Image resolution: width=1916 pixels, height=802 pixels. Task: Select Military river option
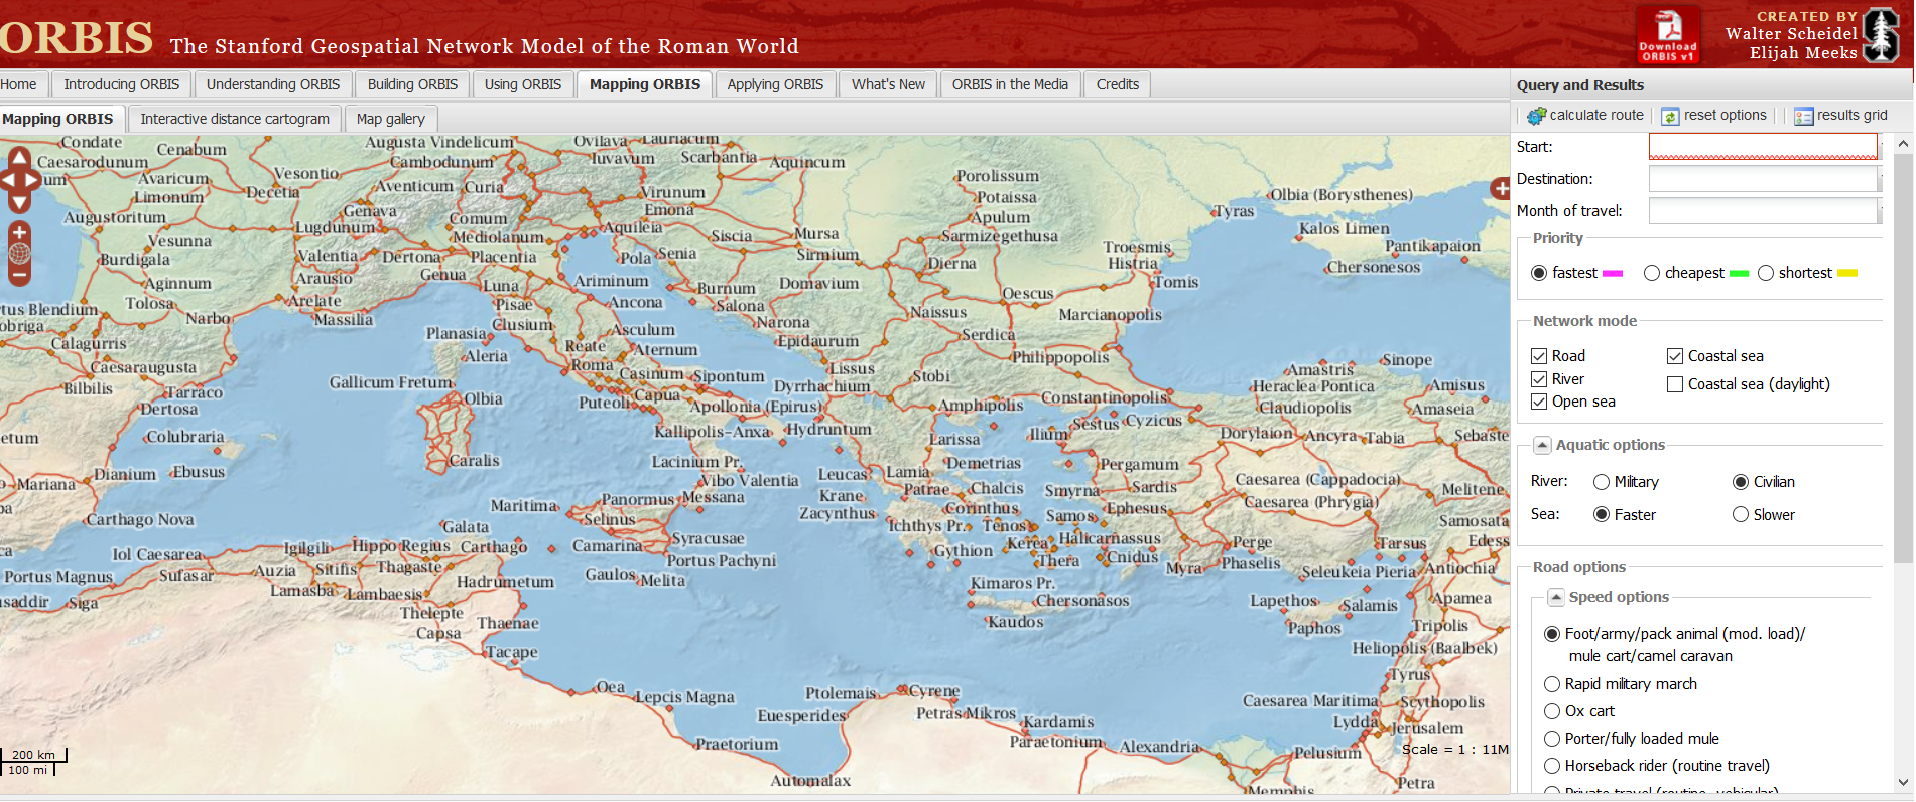click(x=1601, y=482)
